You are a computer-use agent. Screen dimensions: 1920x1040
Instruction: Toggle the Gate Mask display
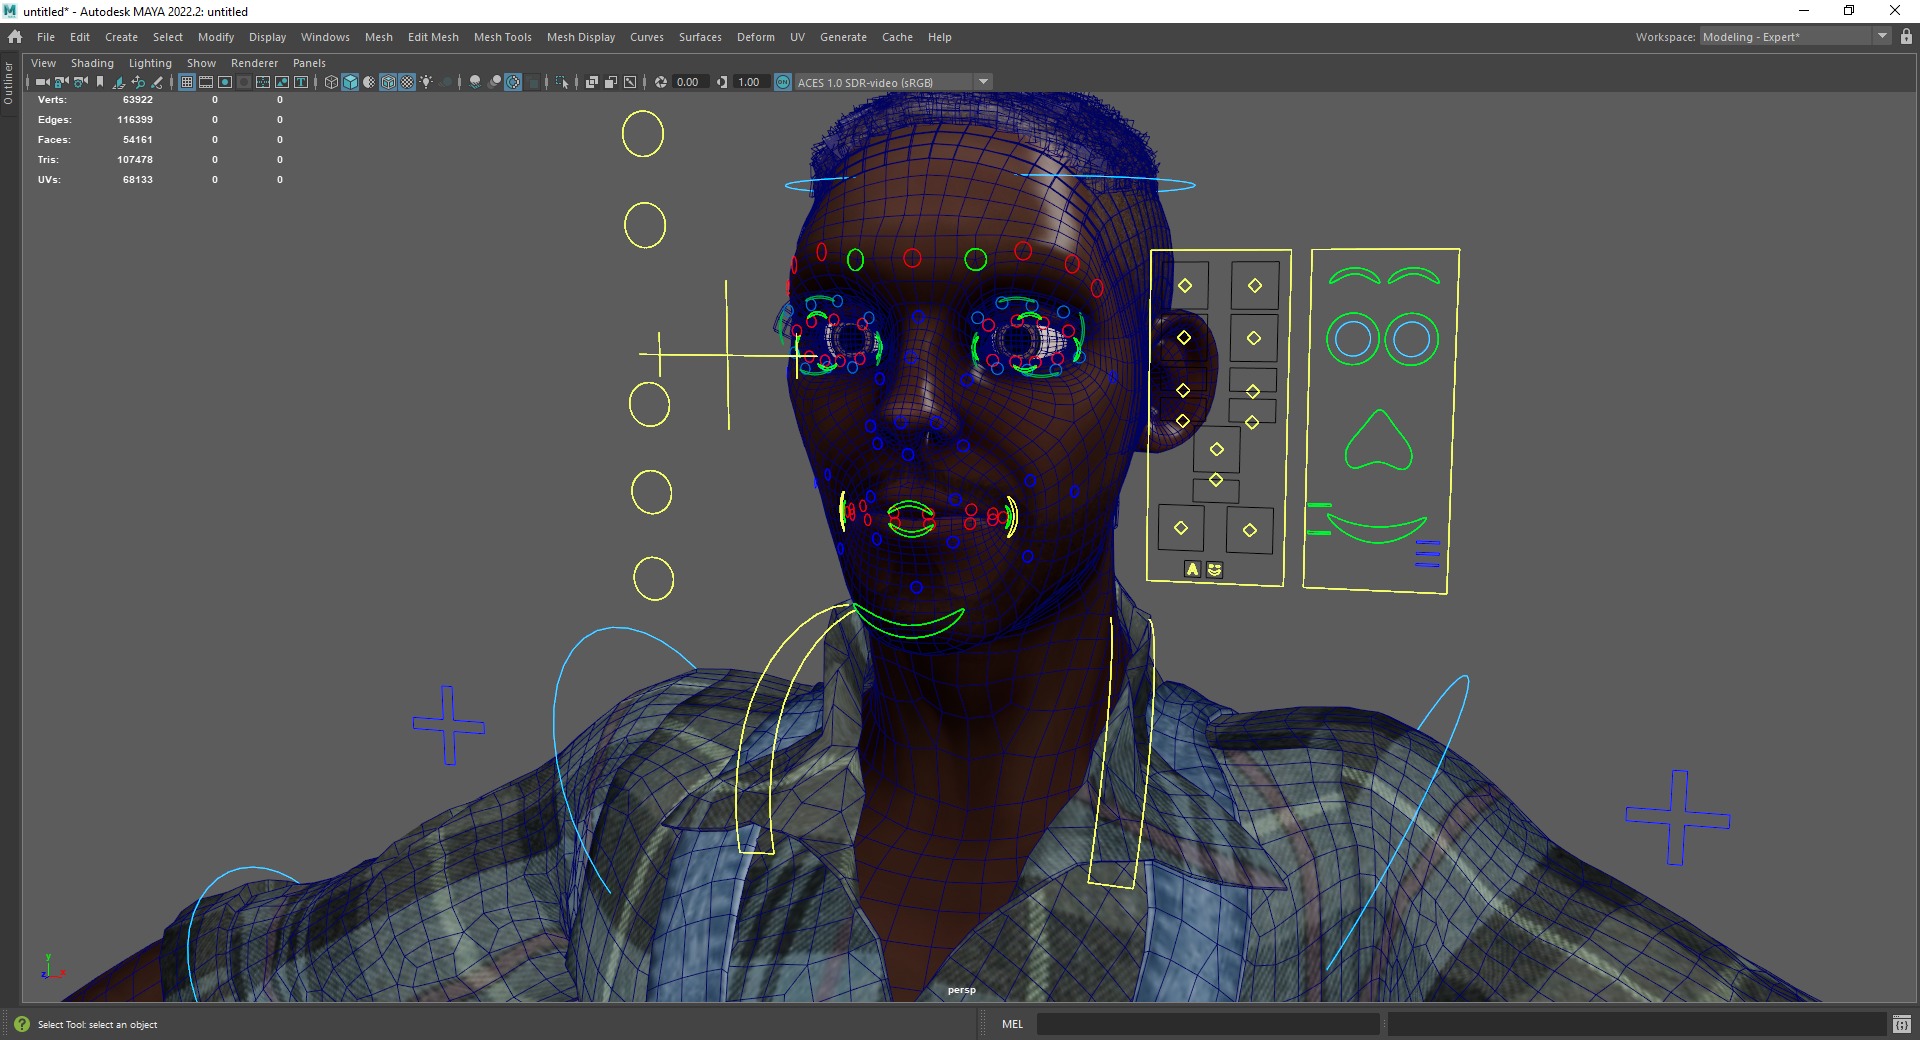click(x=244, y=82)
